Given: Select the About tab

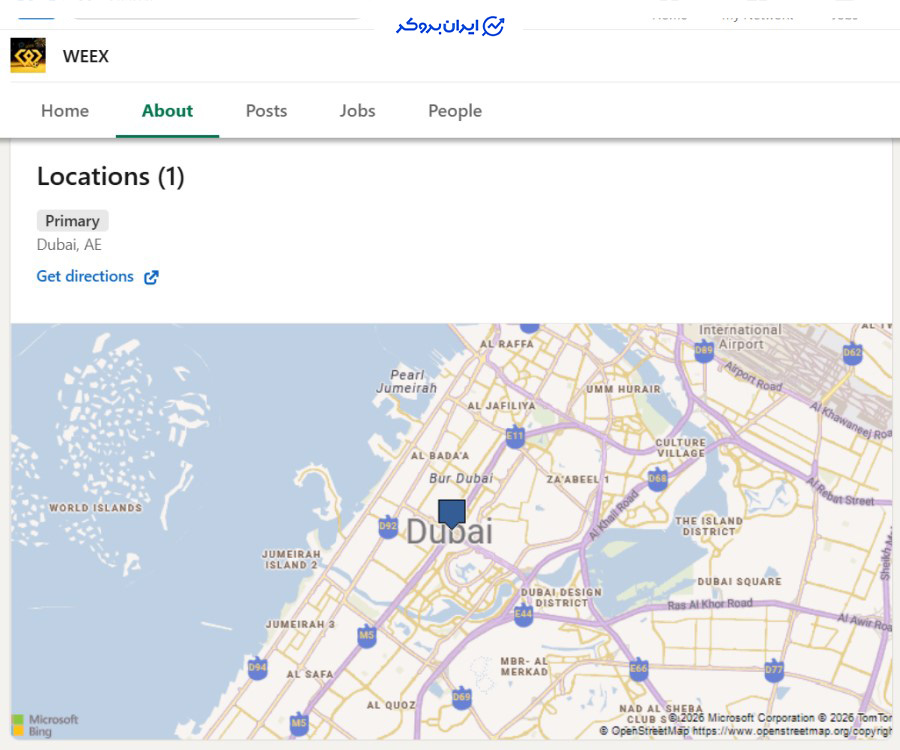Looking at the screenshot, I should point(167,111).
